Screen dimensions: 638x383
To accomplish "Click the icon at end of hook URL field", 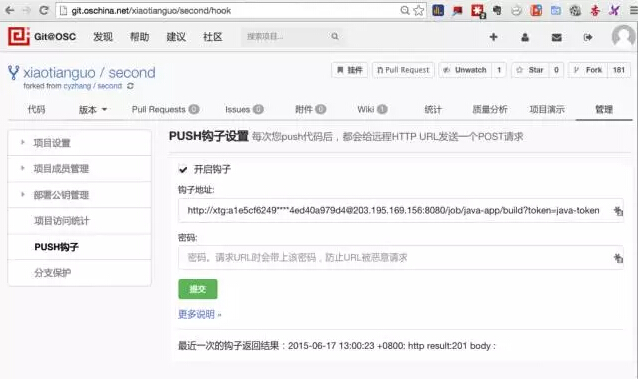I will pyautogui.click(x=618, y=210).
